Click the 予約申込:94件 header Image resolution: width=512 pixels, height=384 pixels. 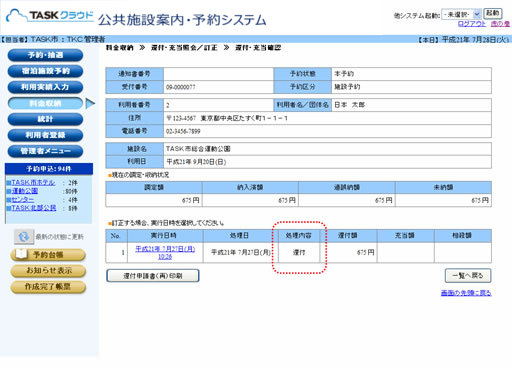[x=49, y=169]
